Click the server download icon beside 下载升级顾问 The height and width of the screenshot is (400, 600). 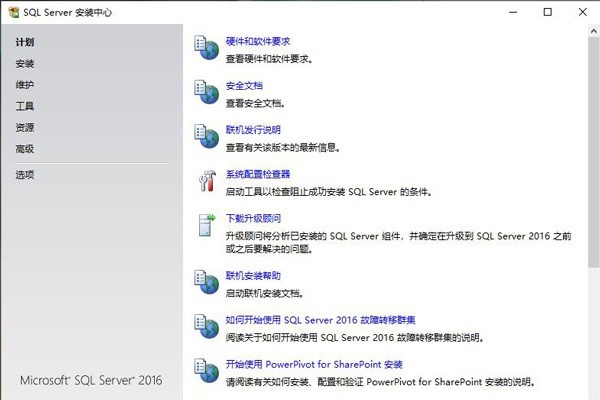[207, 225]
